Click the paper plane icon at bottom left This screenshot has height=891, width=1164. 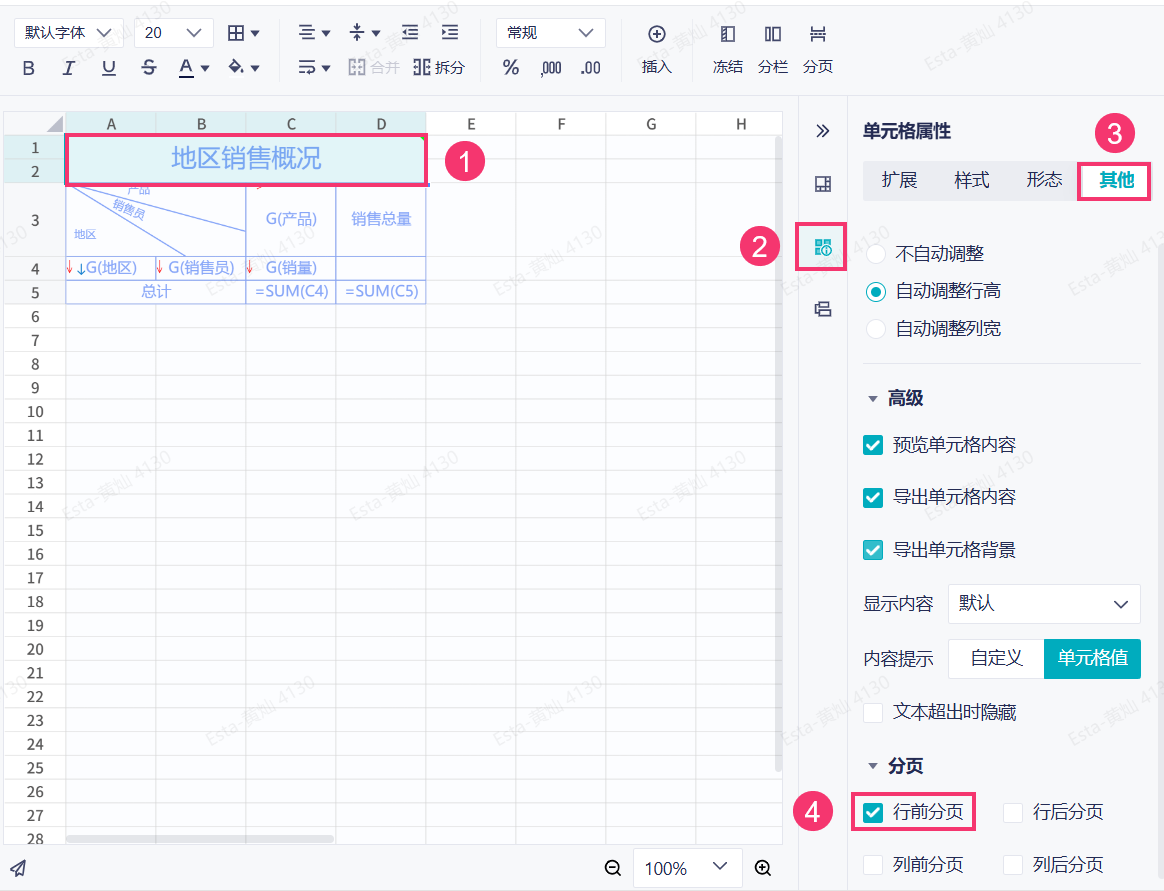click(19, 867)
